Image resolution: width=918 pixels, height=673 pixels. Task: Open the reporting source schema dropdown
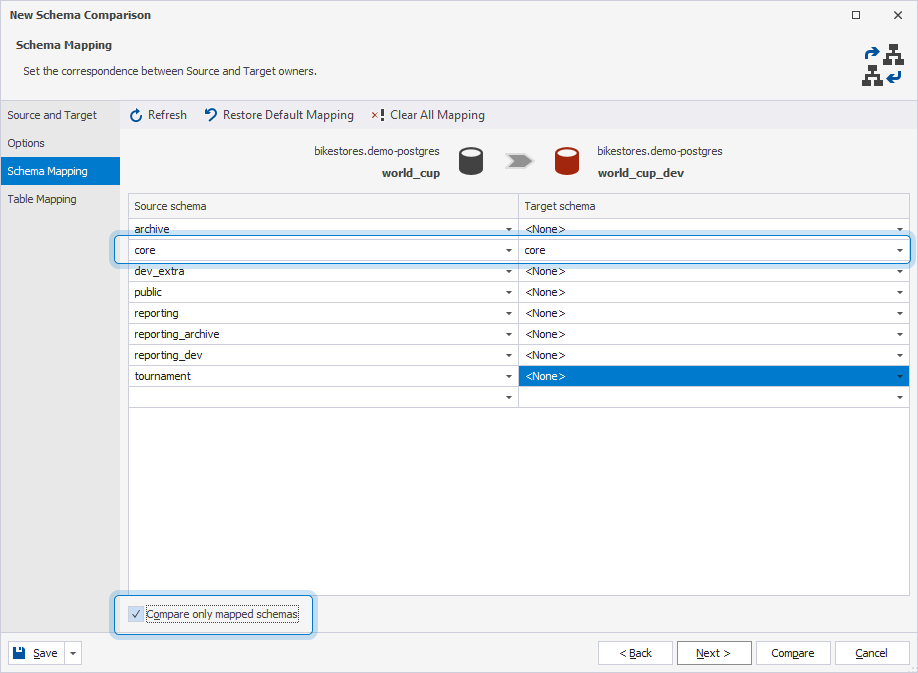click(509, 314)
